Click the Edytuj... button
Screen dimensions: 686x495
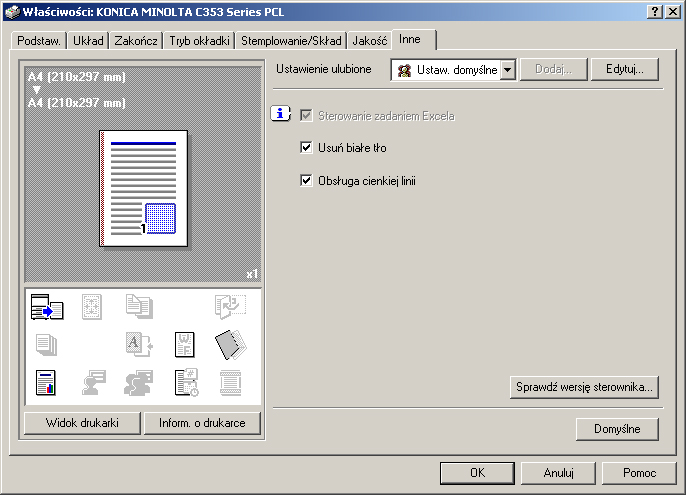tap(624, 69)
